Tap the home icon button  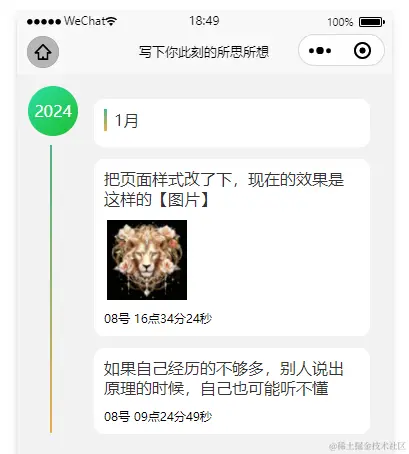click(x=43, y=52)
